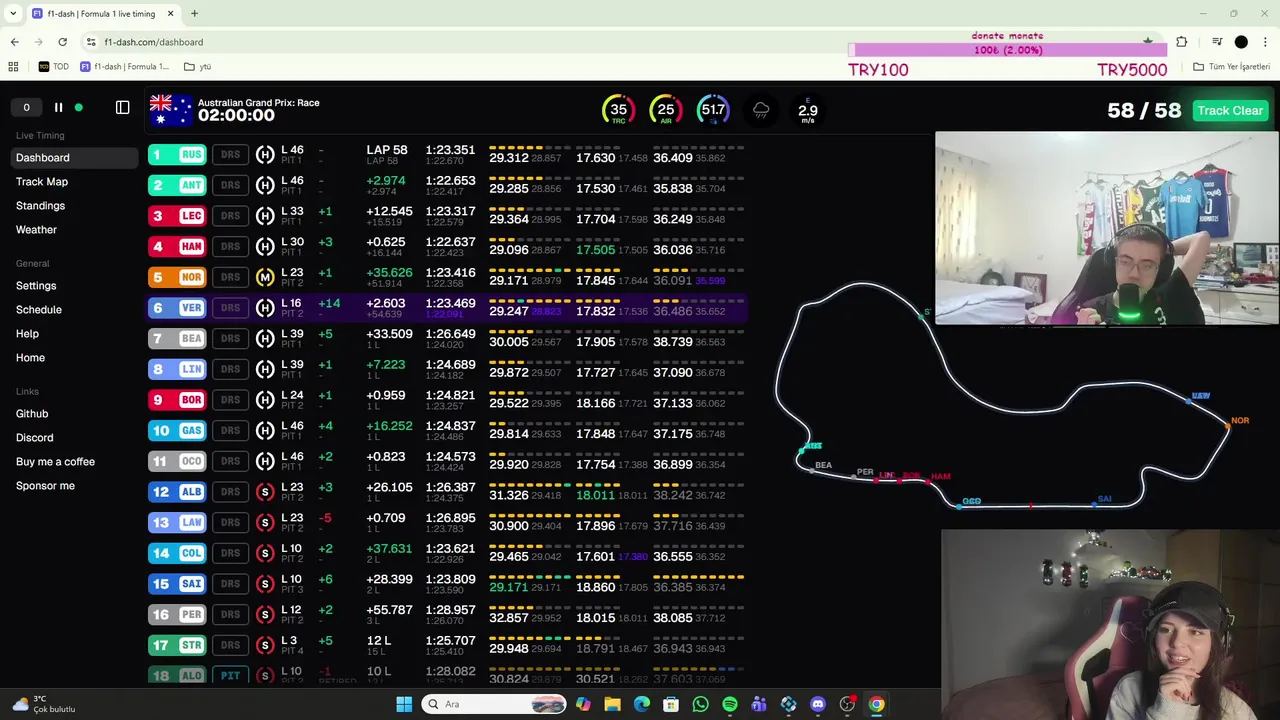Viewport: 1280px width, 720px height.
Task: Click the delay counter showing 0
Action: pyautogui.click(x=26, y=107)
